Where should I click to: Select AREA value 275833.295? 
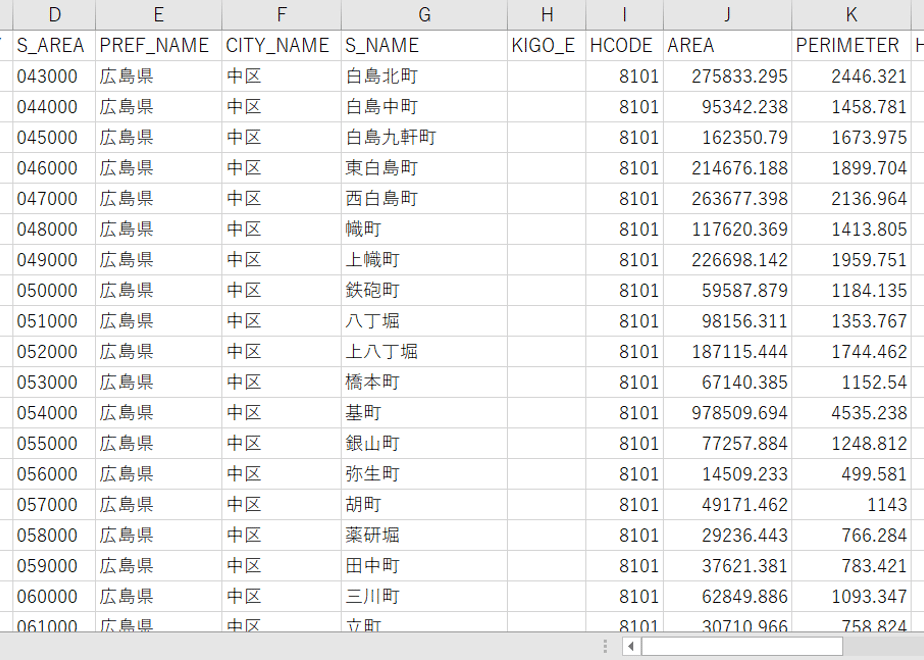(x=728, y=76)
